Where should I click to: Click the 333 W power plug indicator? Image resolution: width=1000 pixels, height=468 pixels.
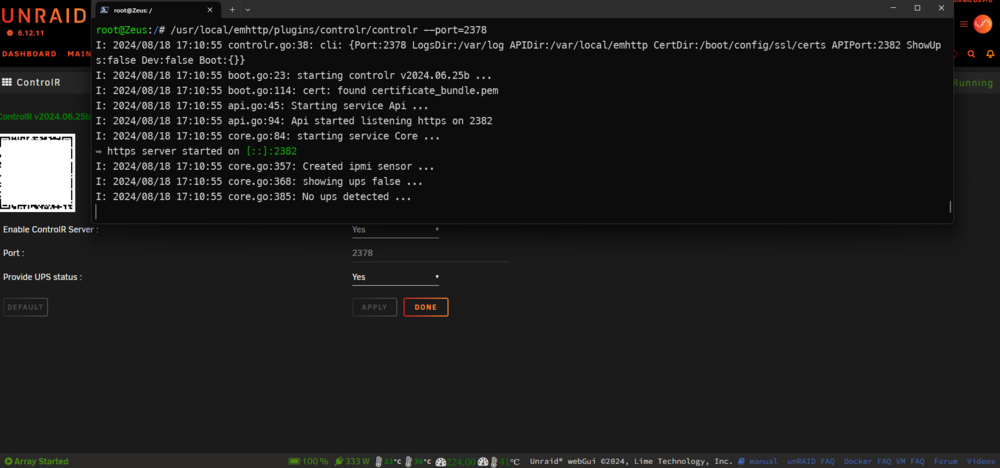[353, 461]
